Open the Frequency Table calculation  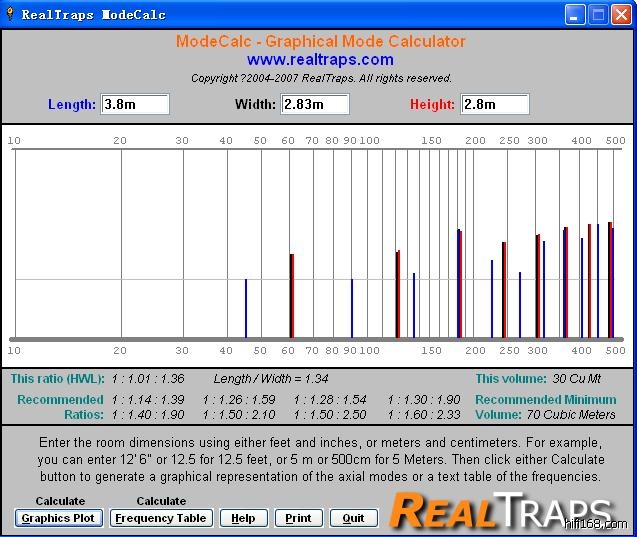click(160, 518)
